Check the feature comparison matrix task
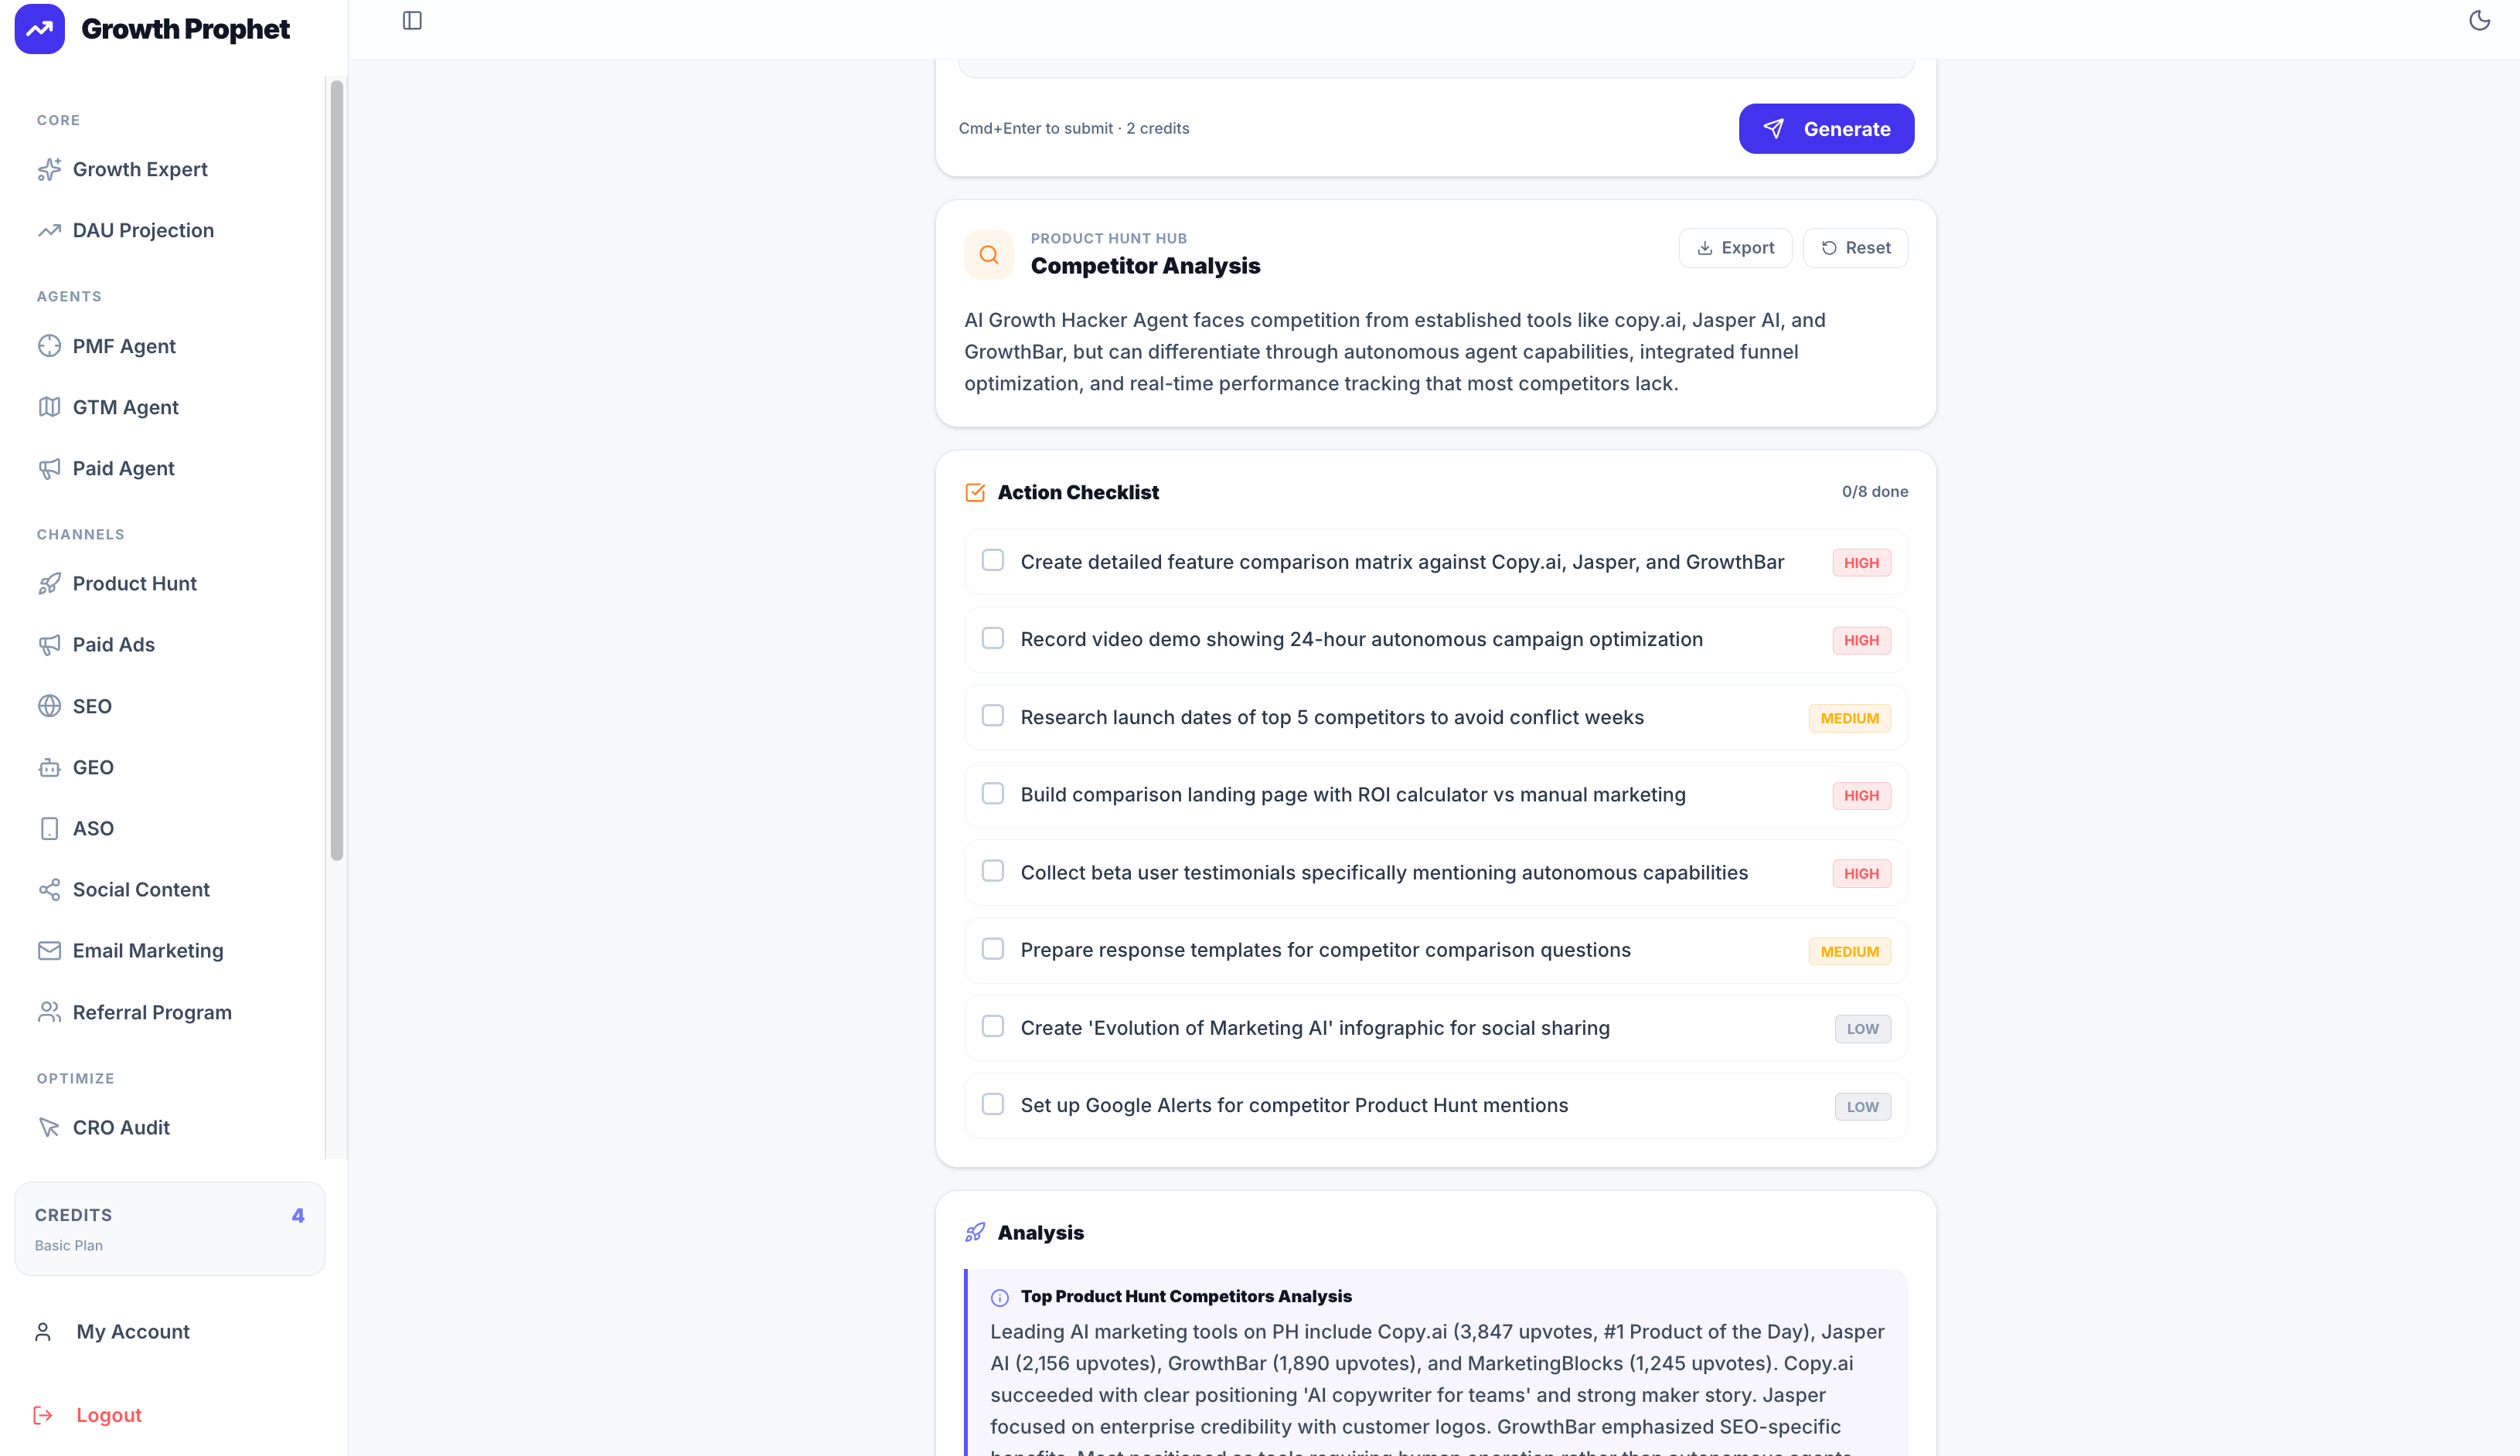The image size is (2520, 1456). [x=993, y=561]
